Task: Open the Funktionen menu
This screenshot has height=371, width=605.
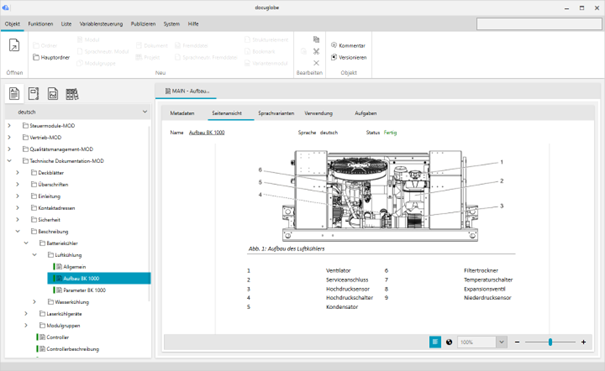Action: (x=41, y=24)
